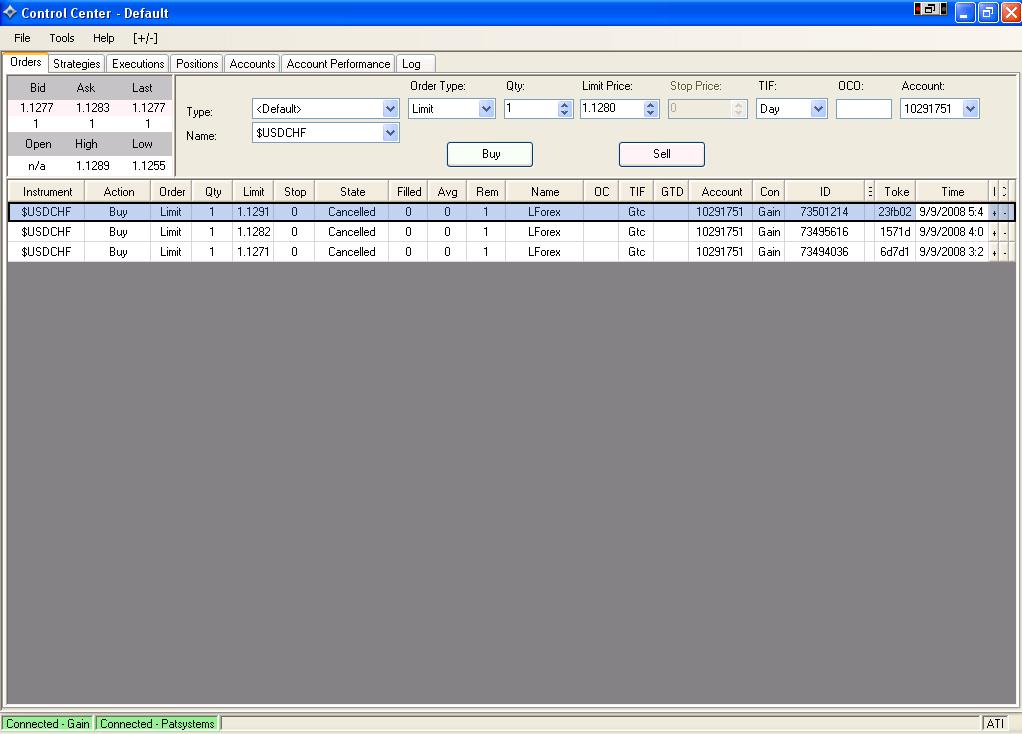Click the [+/-] menu item
The width and height of the screenshot is (1022, 734).
coord(145,38)
